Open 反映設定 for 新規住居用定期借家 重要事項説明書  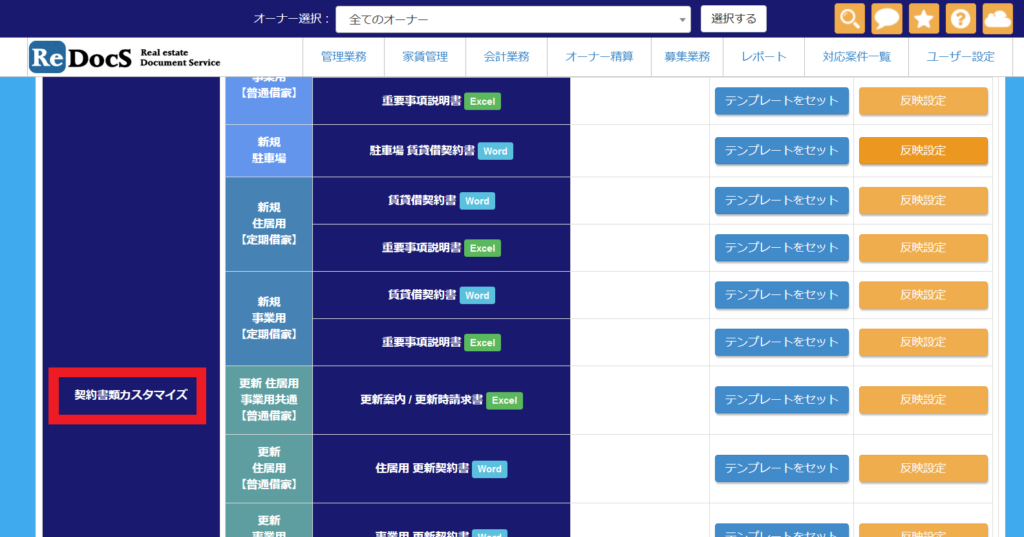point(923,248)
